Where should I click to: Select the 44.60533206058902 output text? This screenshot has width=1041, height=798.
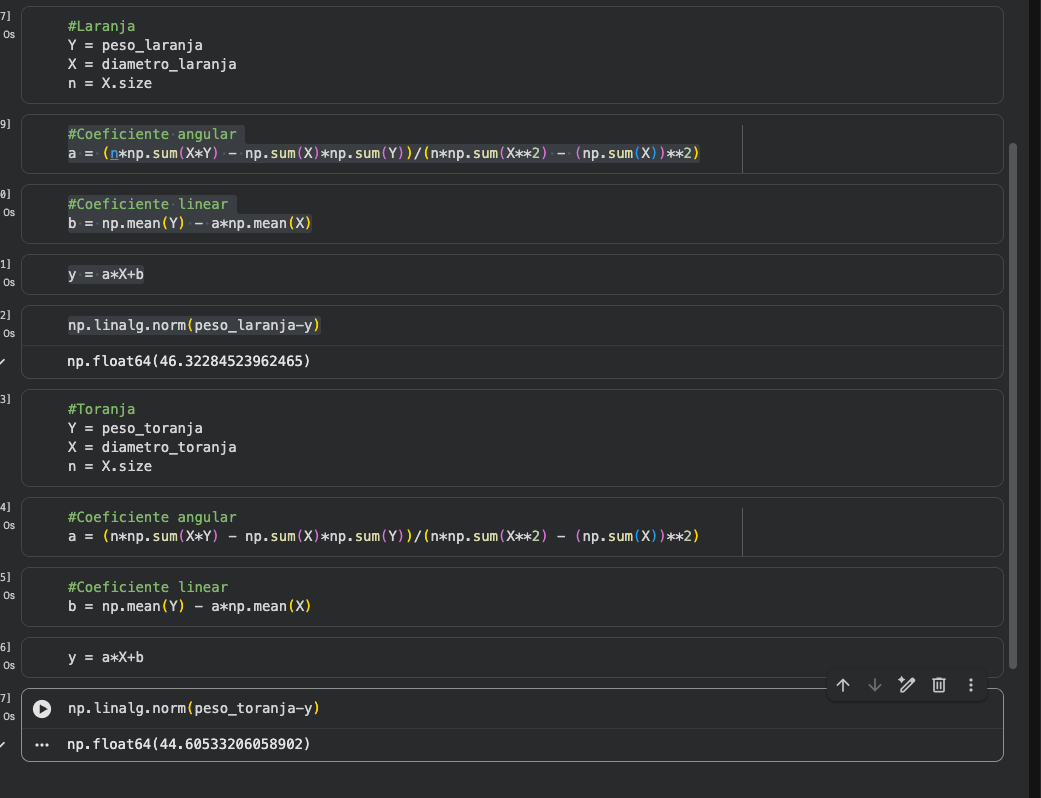189,745
